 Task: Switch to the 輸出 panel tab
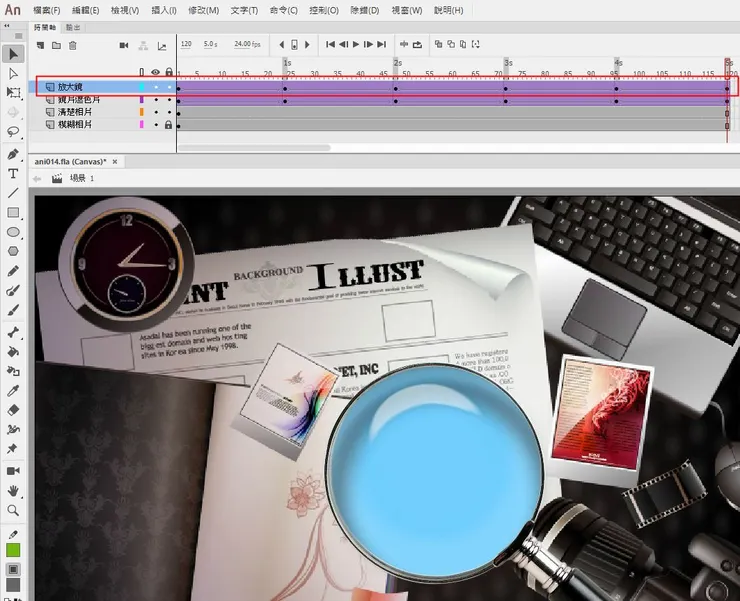73,27
